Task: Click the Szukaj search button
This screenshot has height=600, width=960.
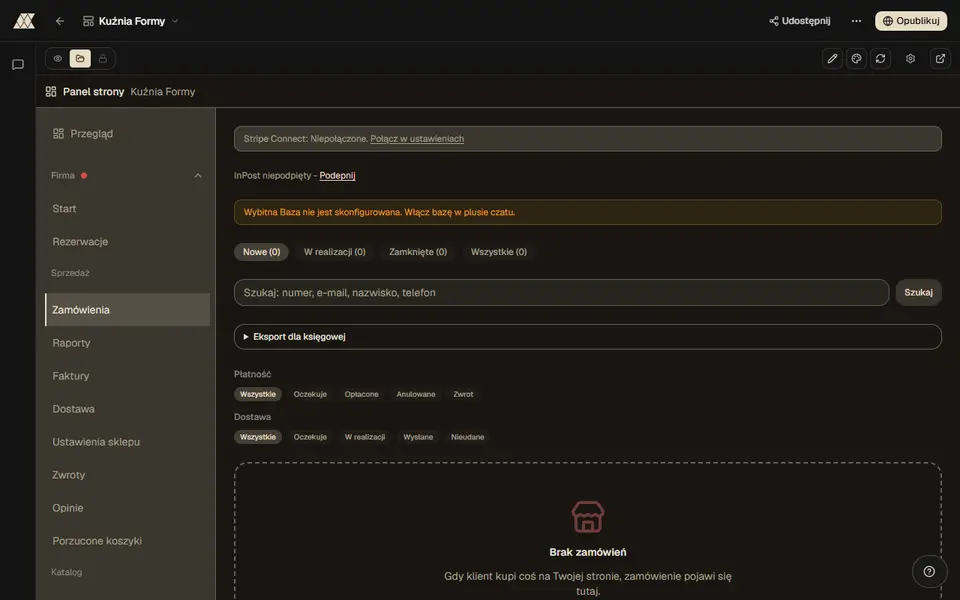Action: (918, 293)
